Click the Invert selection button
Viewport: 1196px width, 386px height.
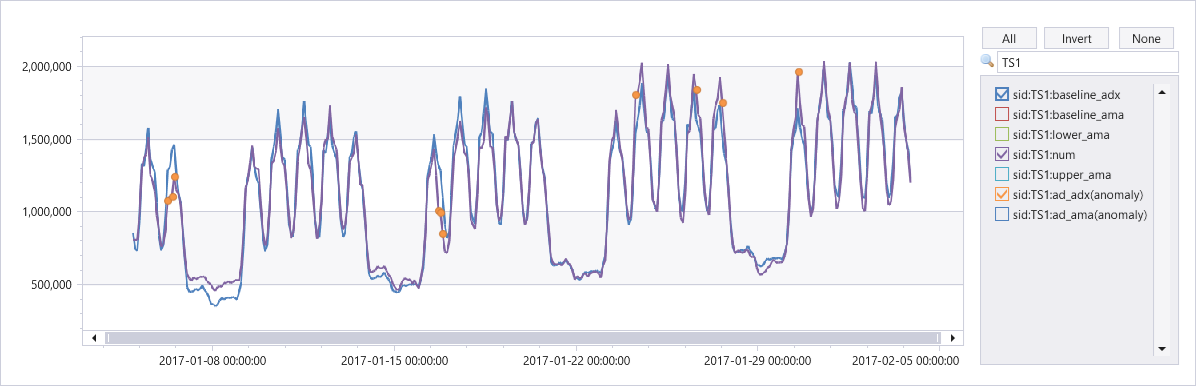click(1077, 38)
